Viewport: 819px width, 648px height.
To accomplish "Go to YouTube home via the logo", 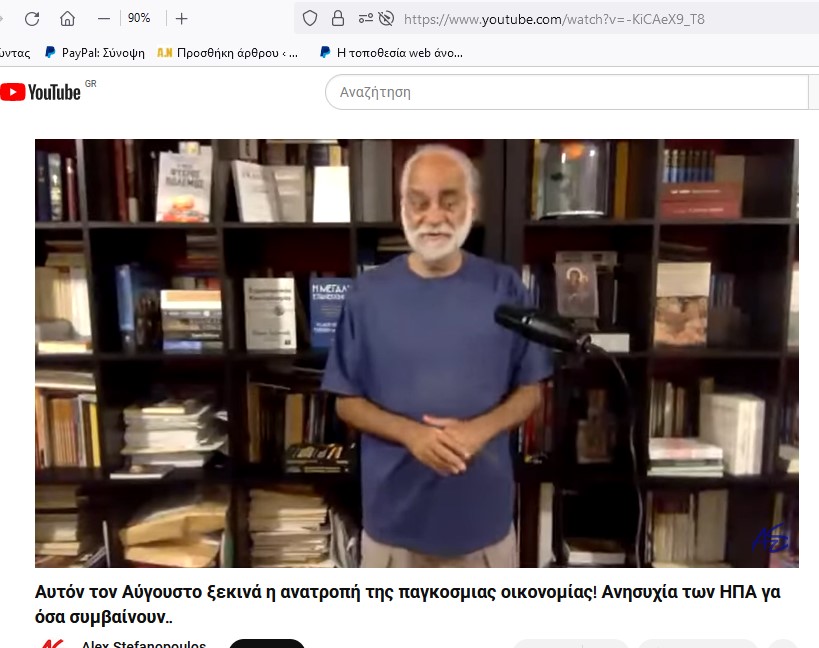I will click(41, 92).
